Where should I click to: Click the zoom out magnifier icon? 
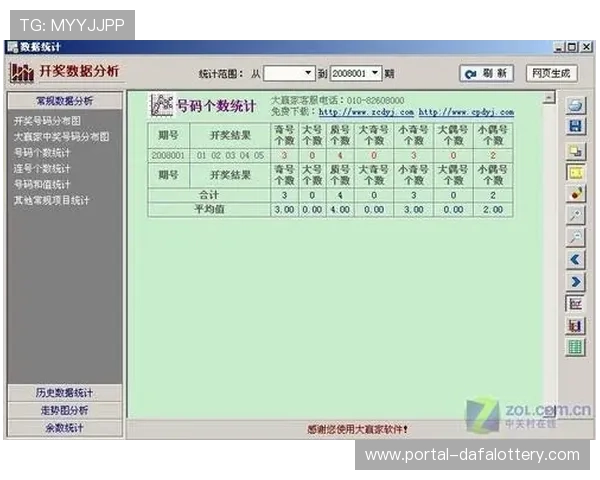576,238
